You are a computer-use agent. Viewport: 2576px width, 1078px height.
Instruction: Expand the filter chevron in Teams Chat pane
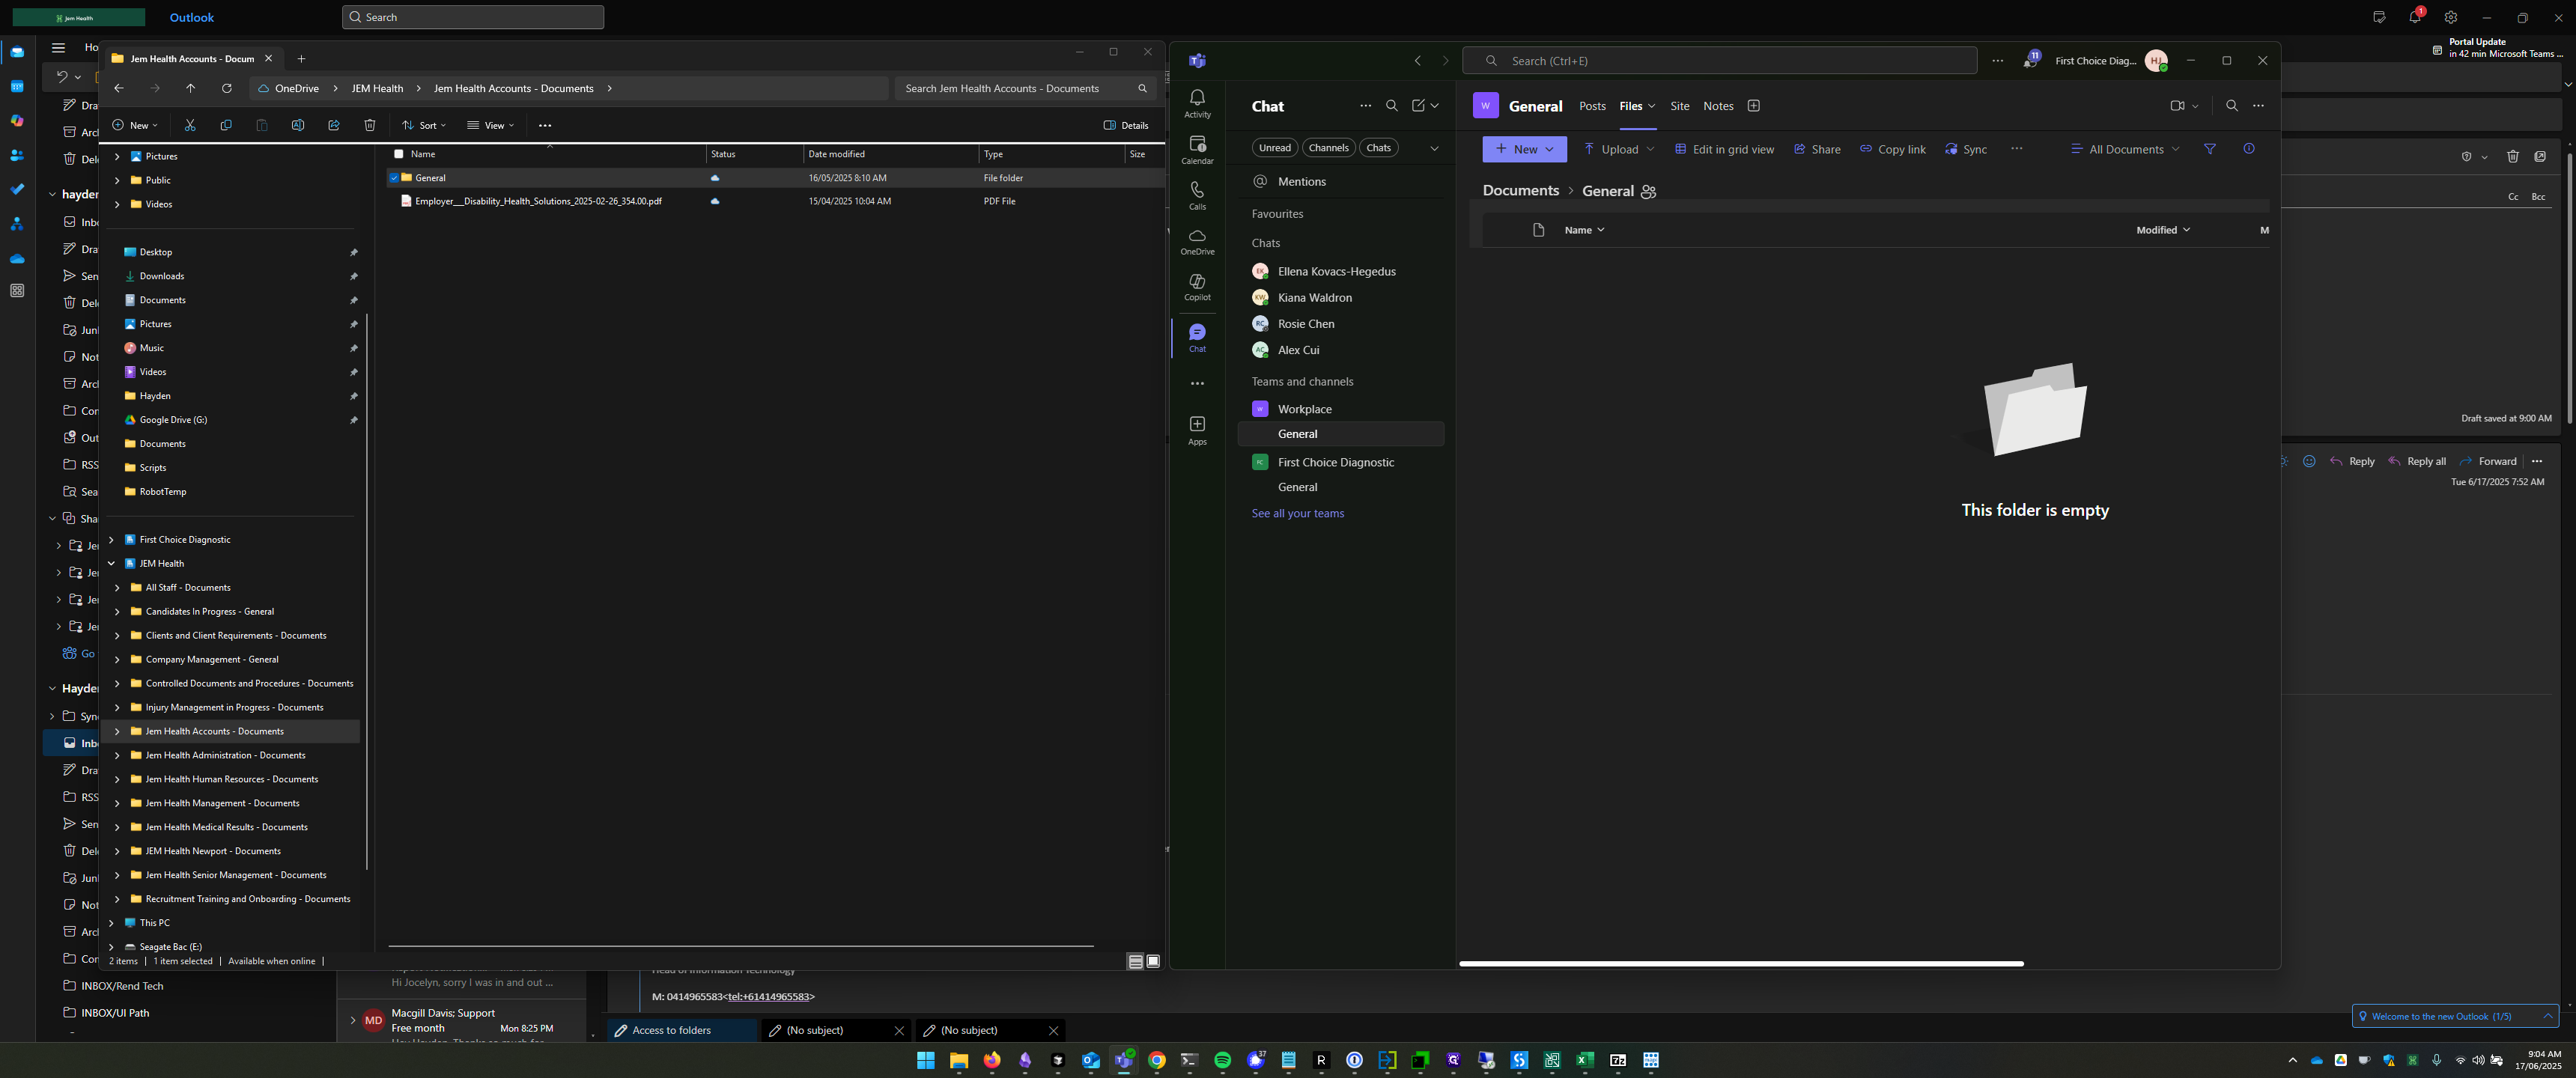(1434, 148)
